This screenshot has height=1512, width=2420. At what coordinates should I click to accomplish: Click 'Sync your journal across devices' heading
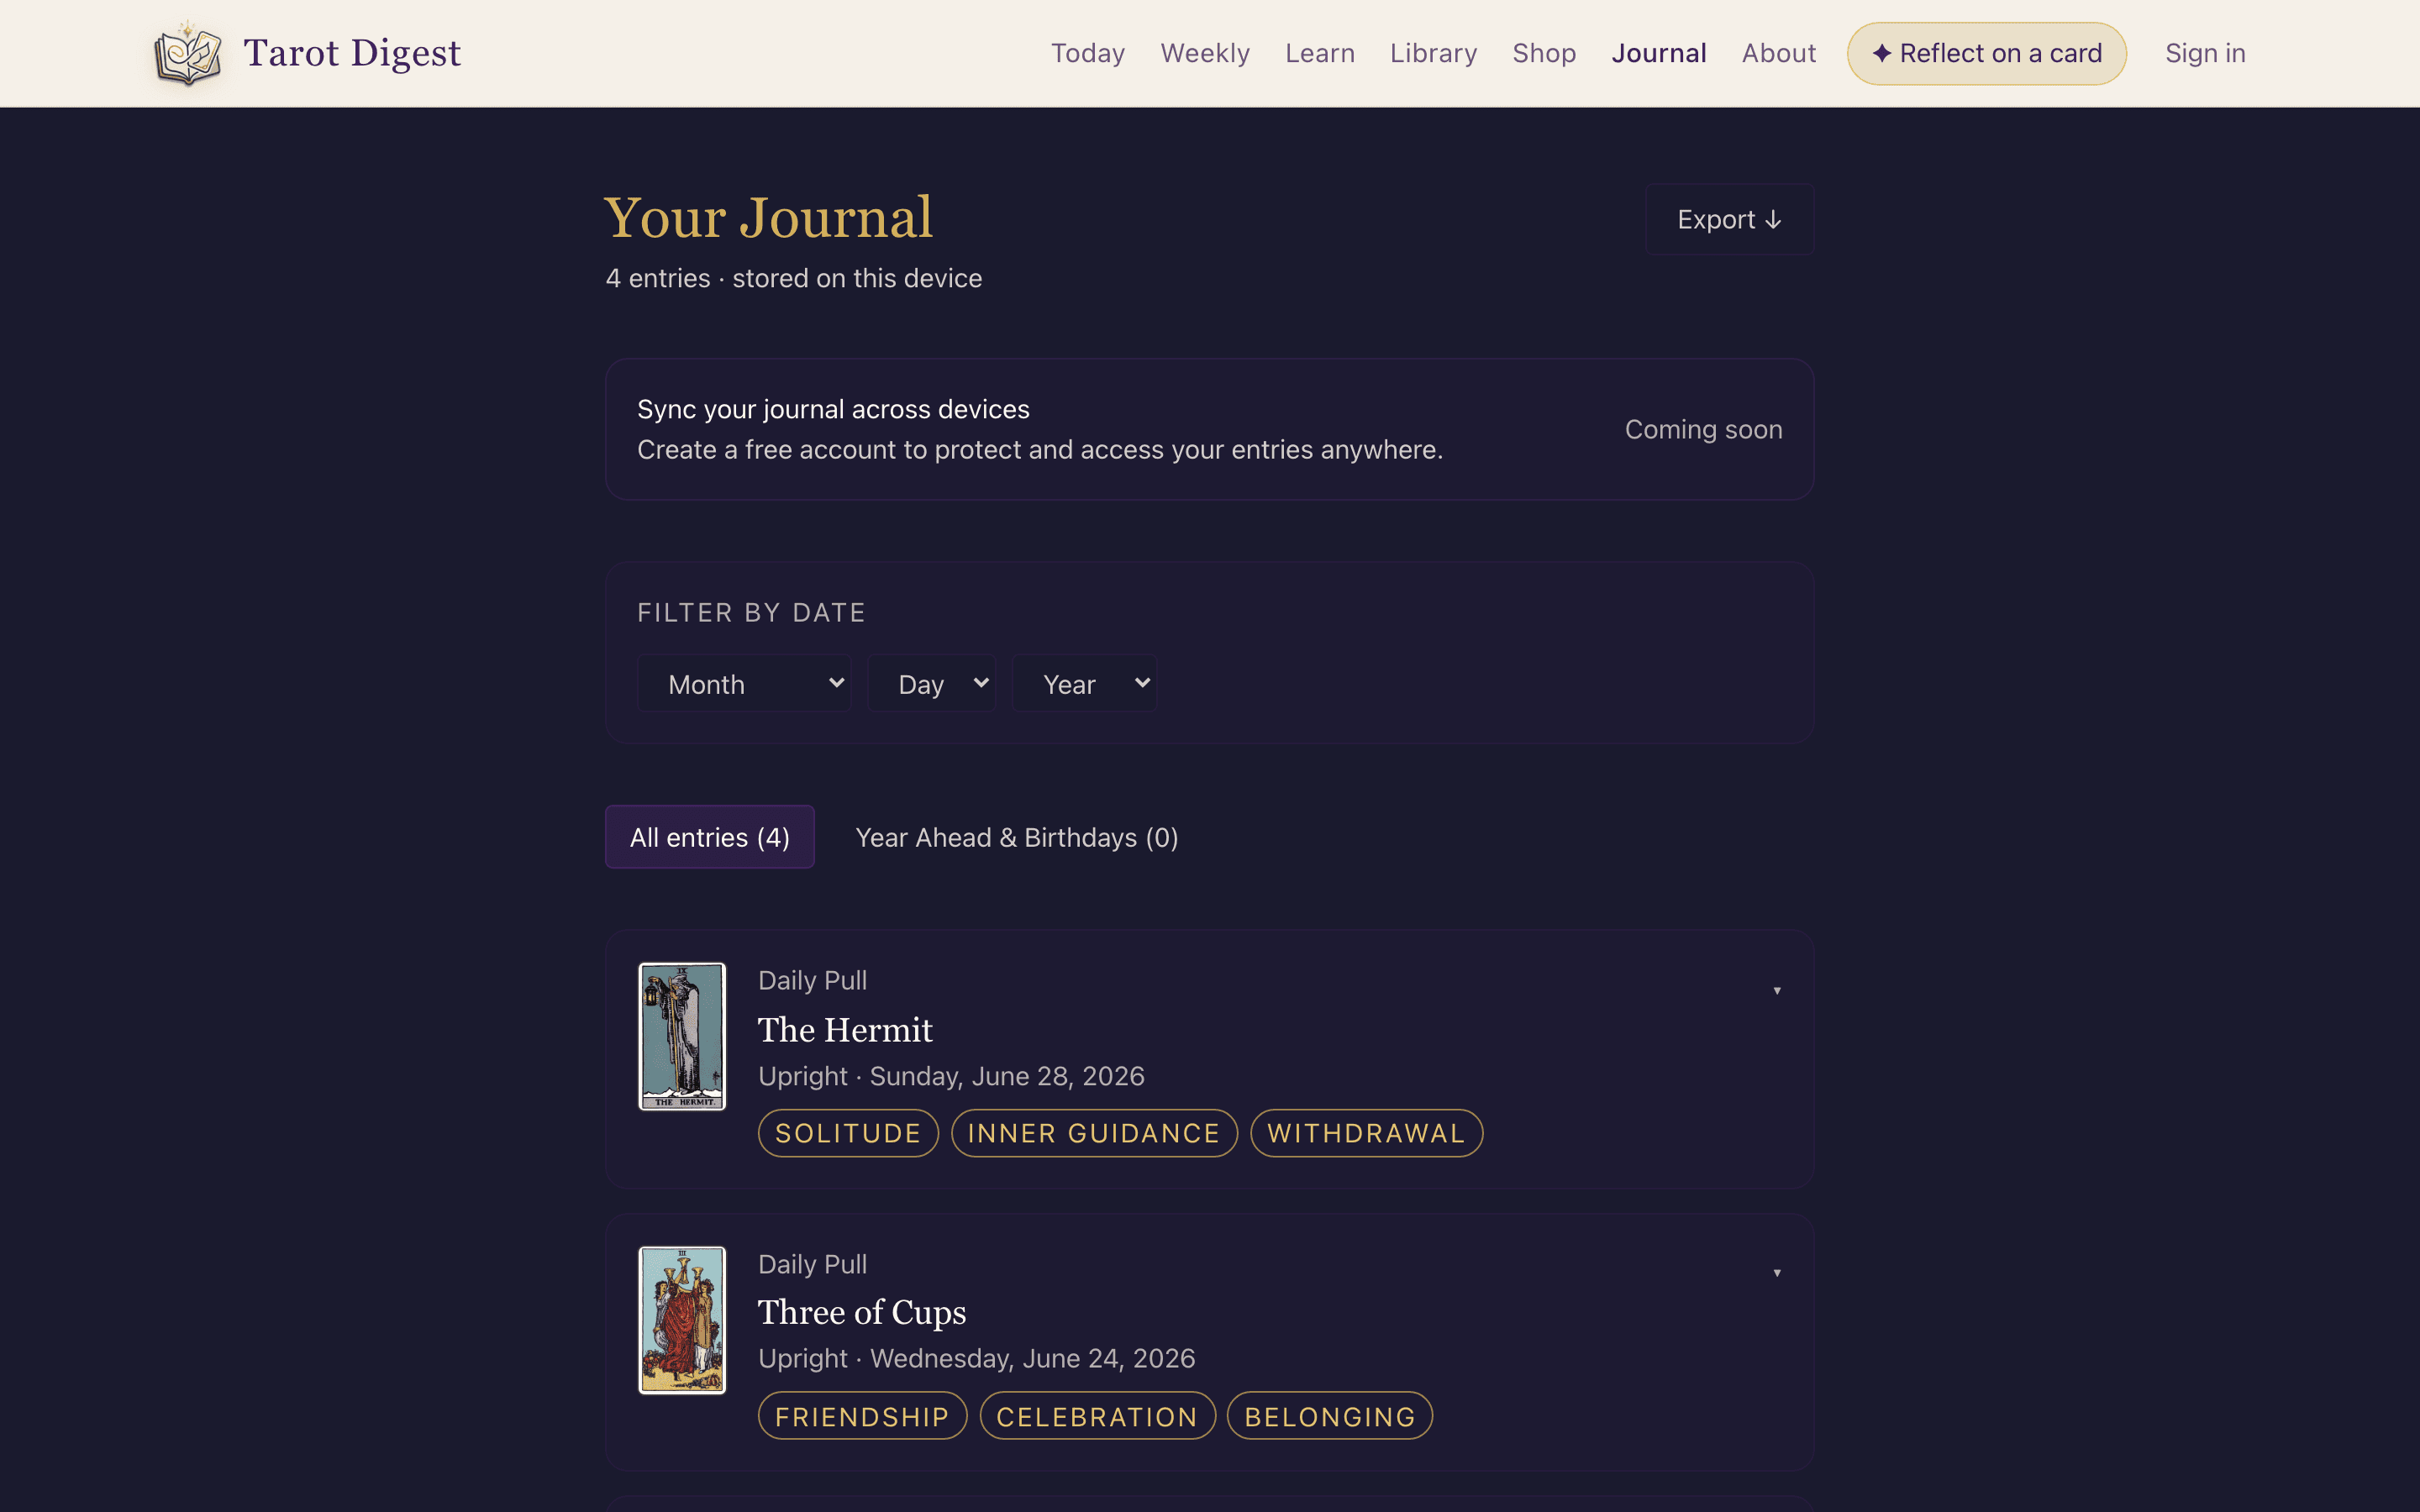click(833, 409)
